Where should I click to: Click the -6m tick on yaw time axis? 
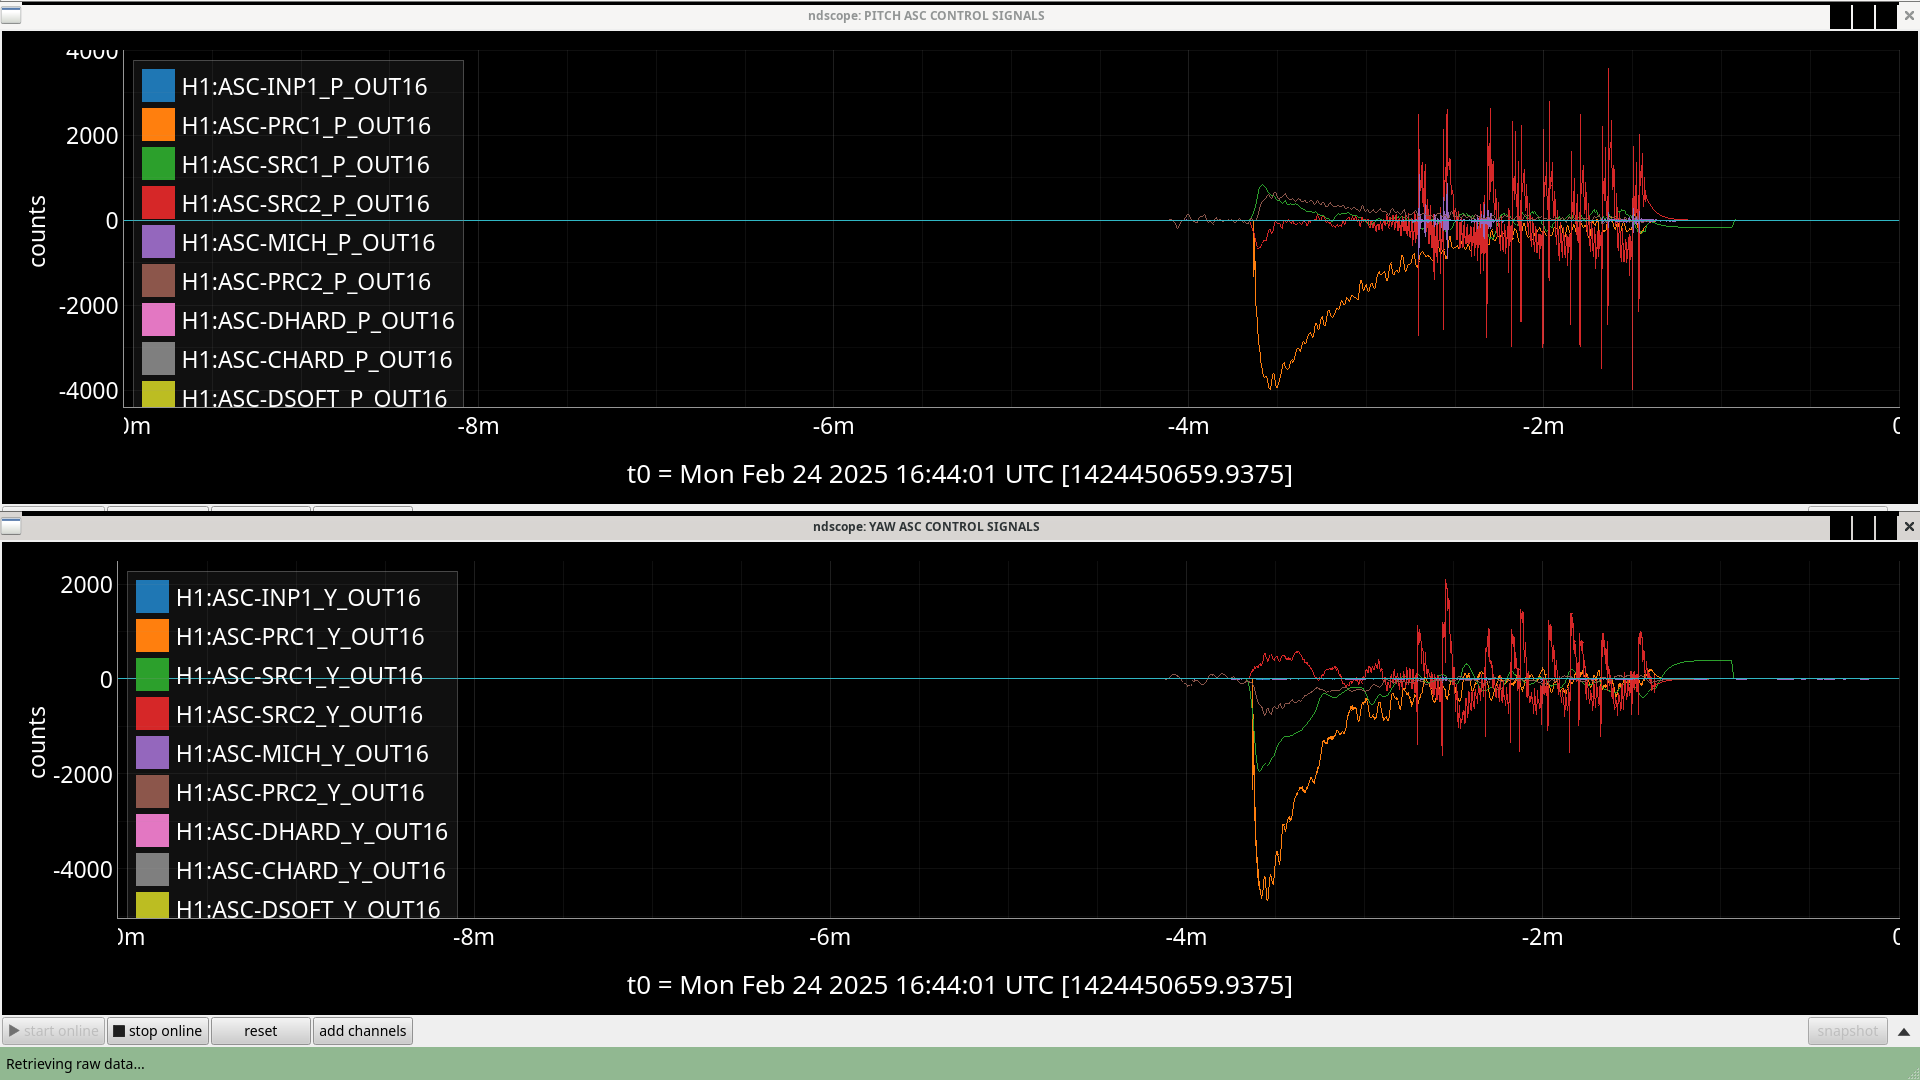tap(830, 937)
